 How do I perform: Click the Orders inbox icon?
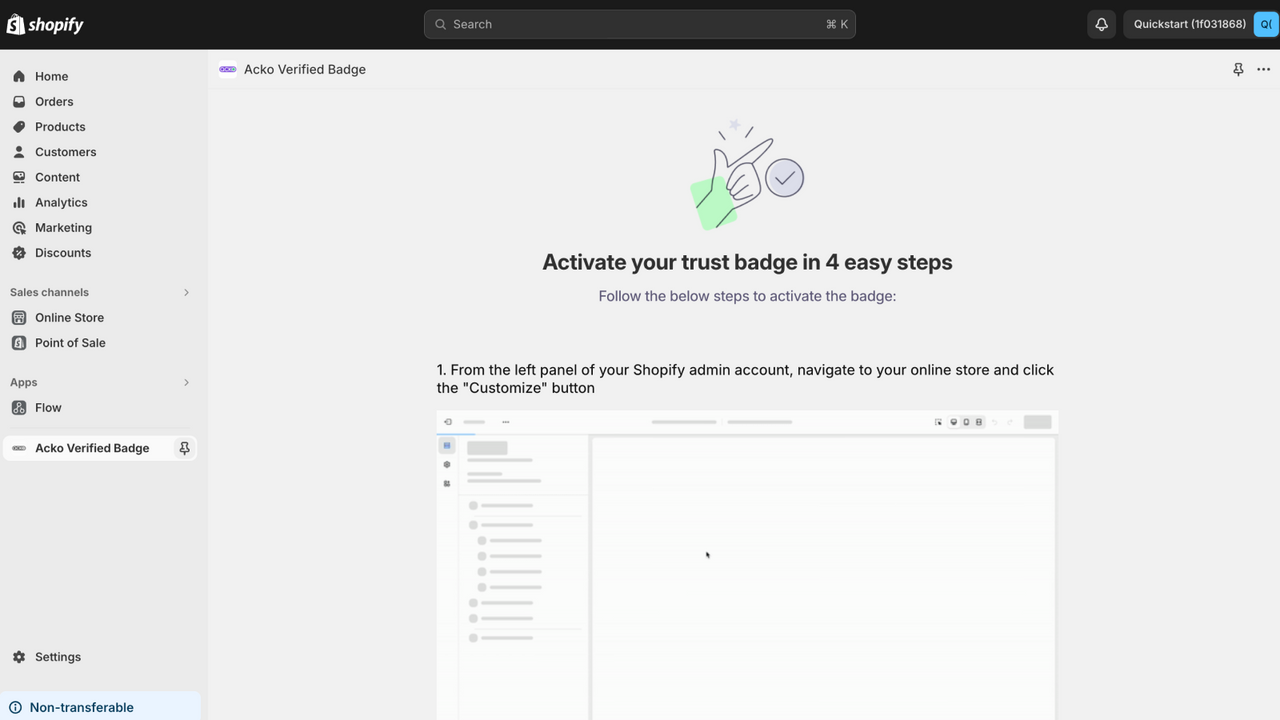[19, 101]
